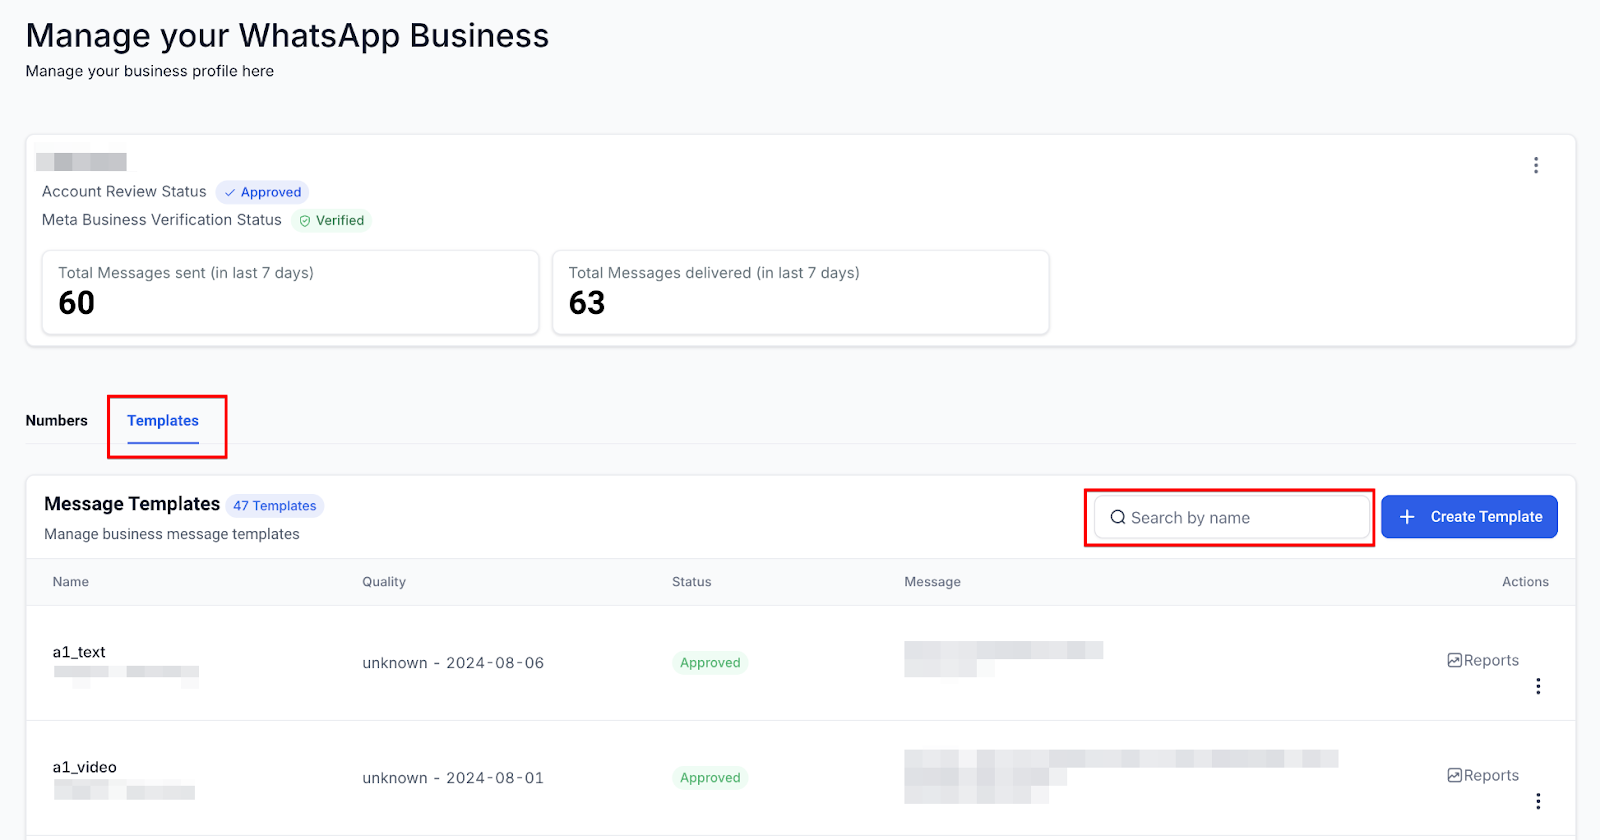This screenshot has height=840, width=1600.
Task: Click the magnifier icon in search box
Action: 1118,517
